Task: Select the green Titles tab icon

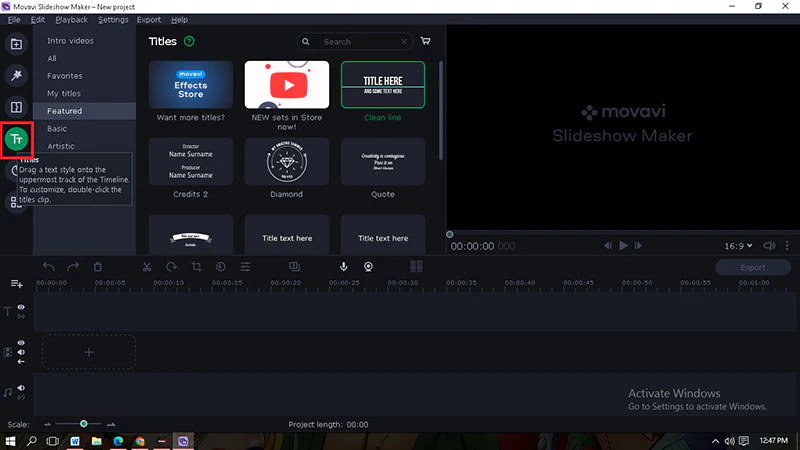Action: (x=16, y=139)
